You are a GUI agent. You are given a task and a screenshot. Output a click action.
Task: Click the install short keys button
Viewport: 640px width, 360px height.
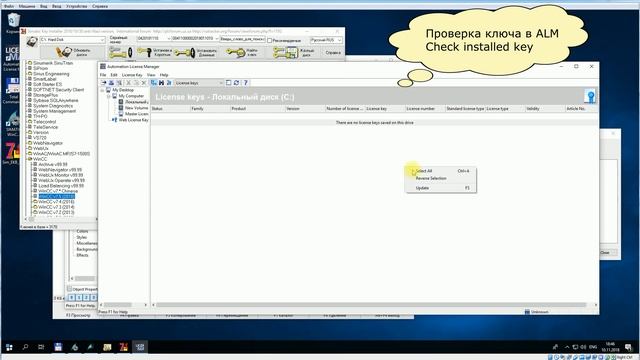tap(154, 52)
